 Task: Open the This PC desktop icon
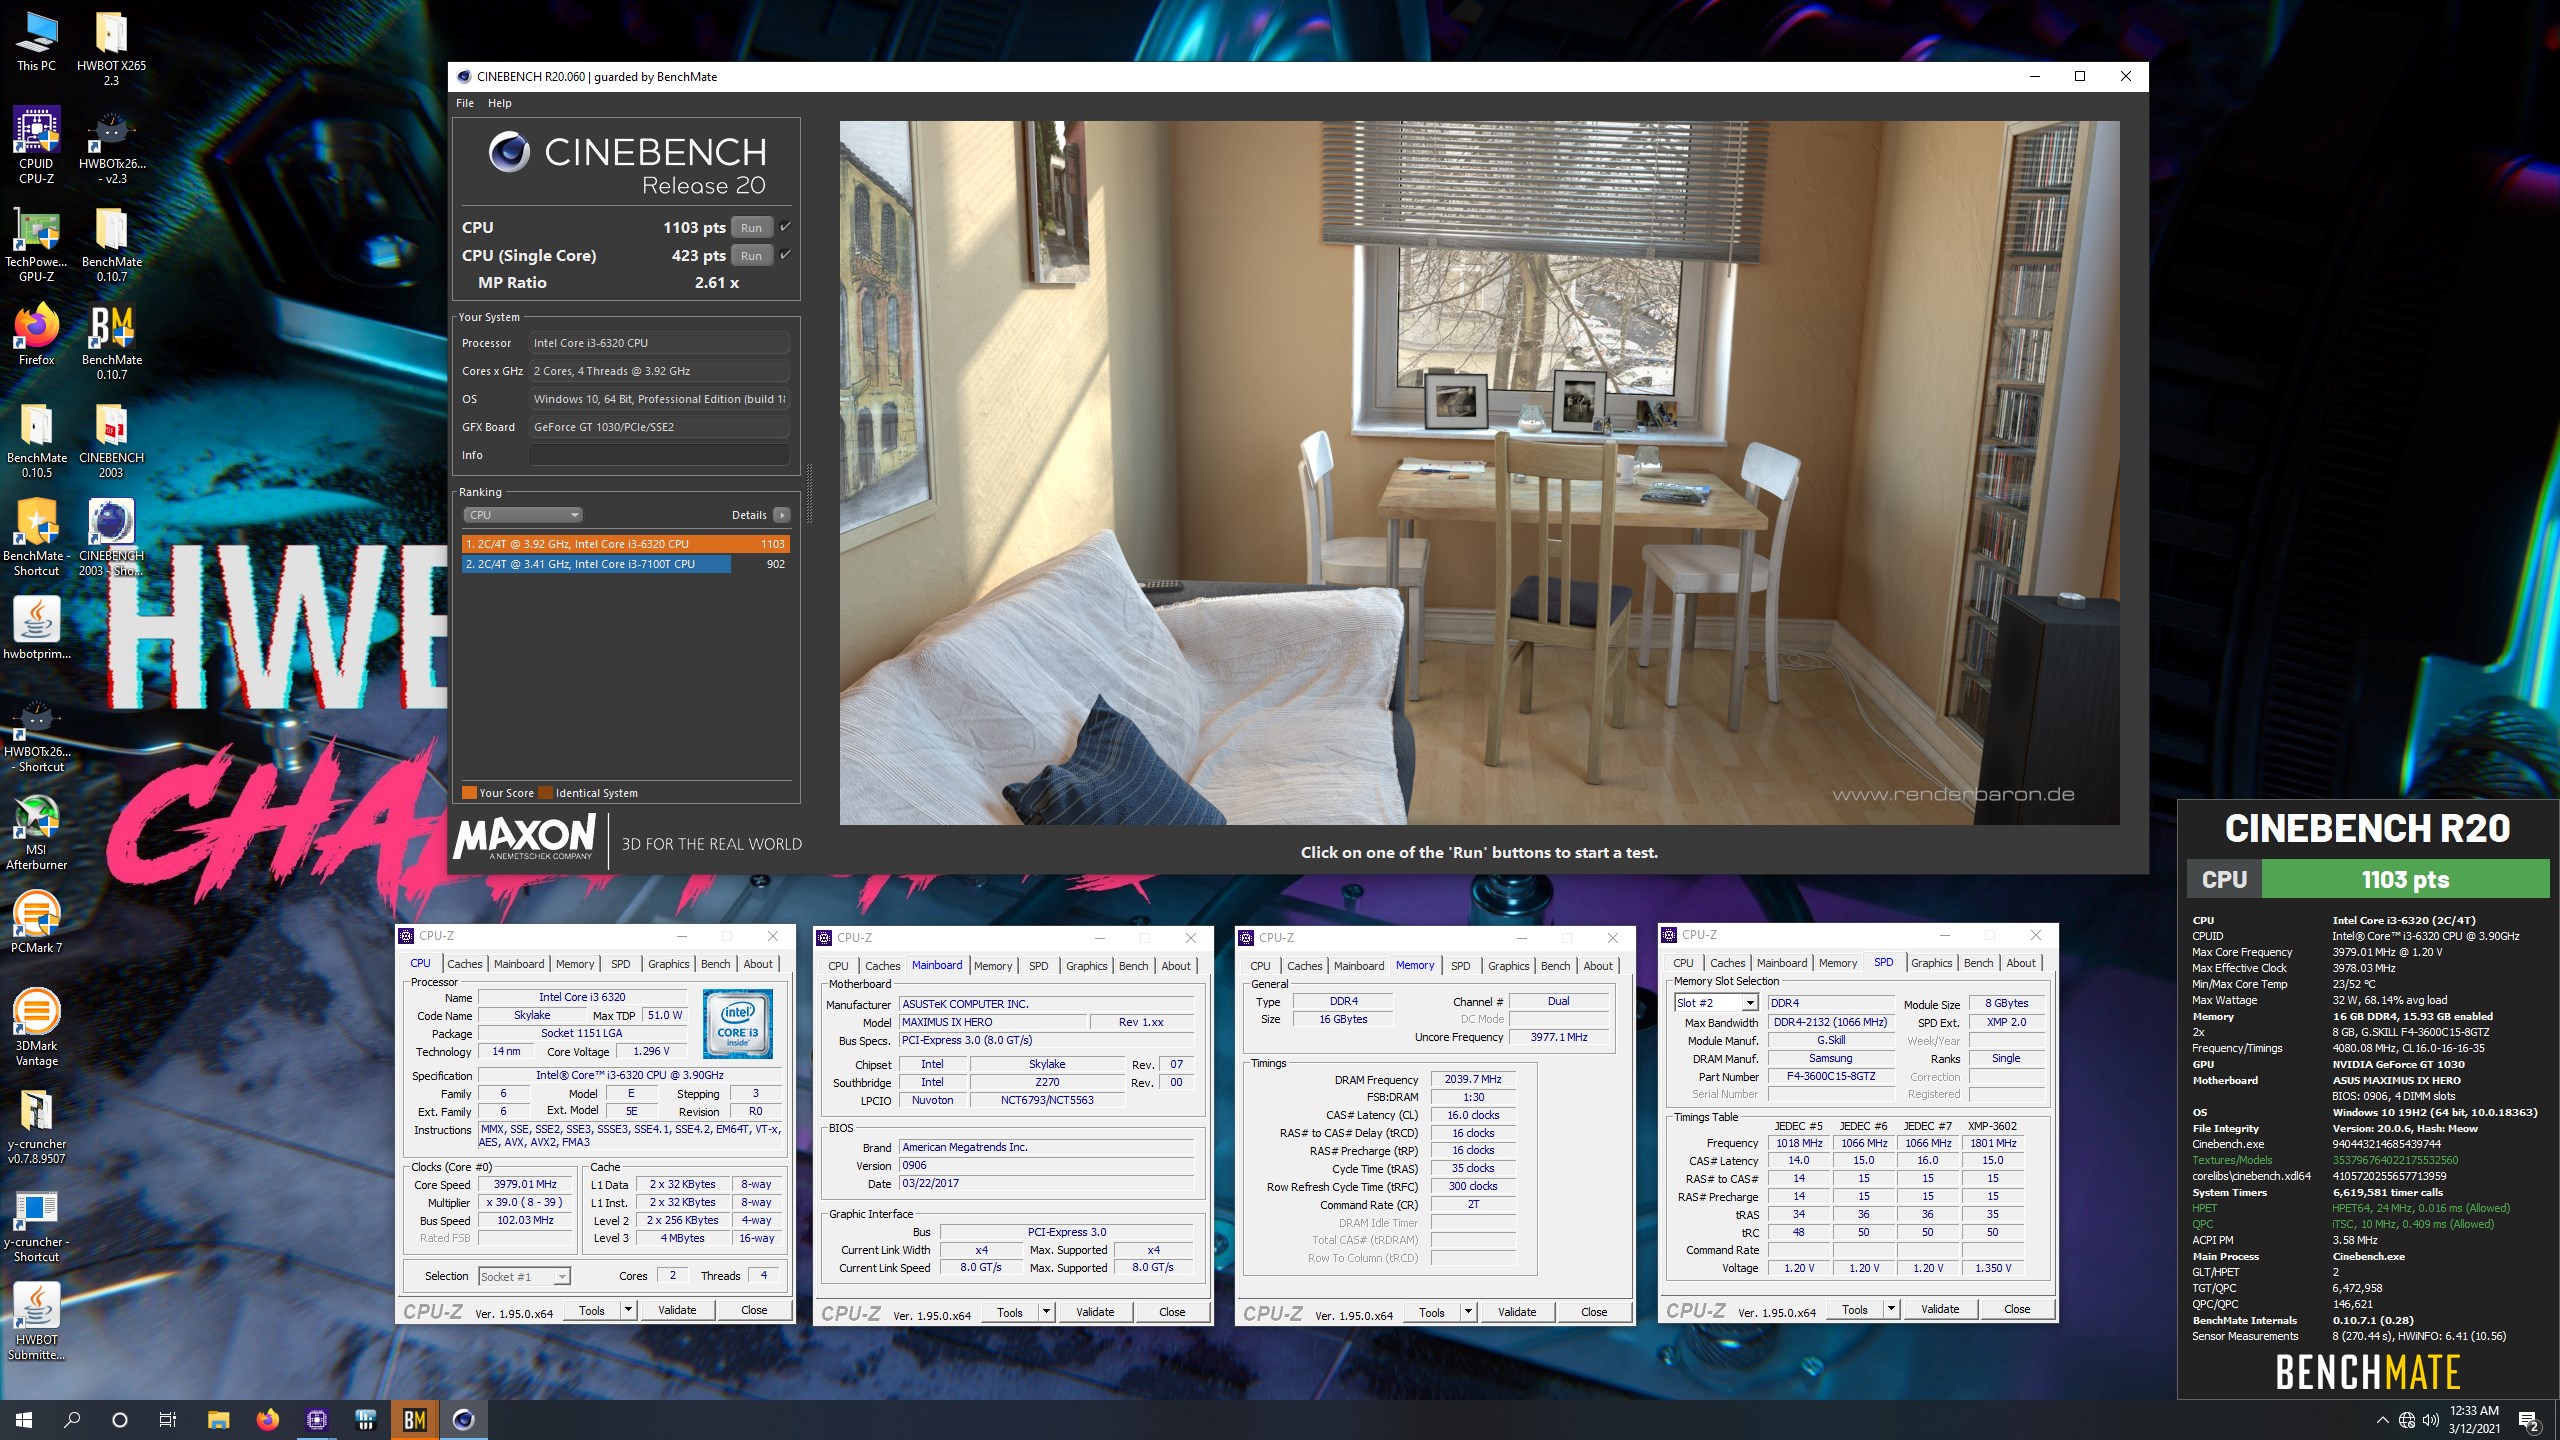click(36, 42)
